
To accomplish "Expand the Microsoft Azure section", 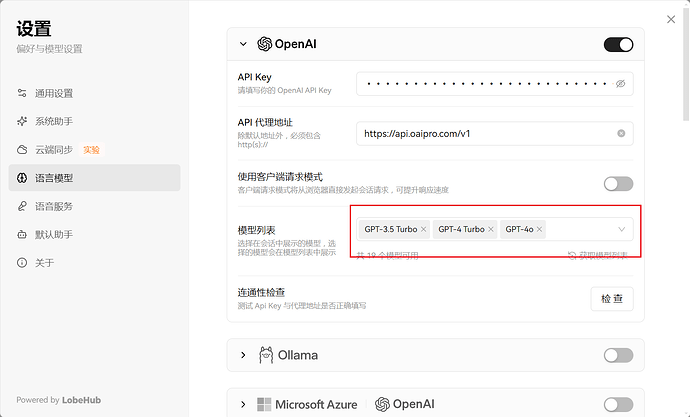I will pyautogui.click(x=243, y=404).
